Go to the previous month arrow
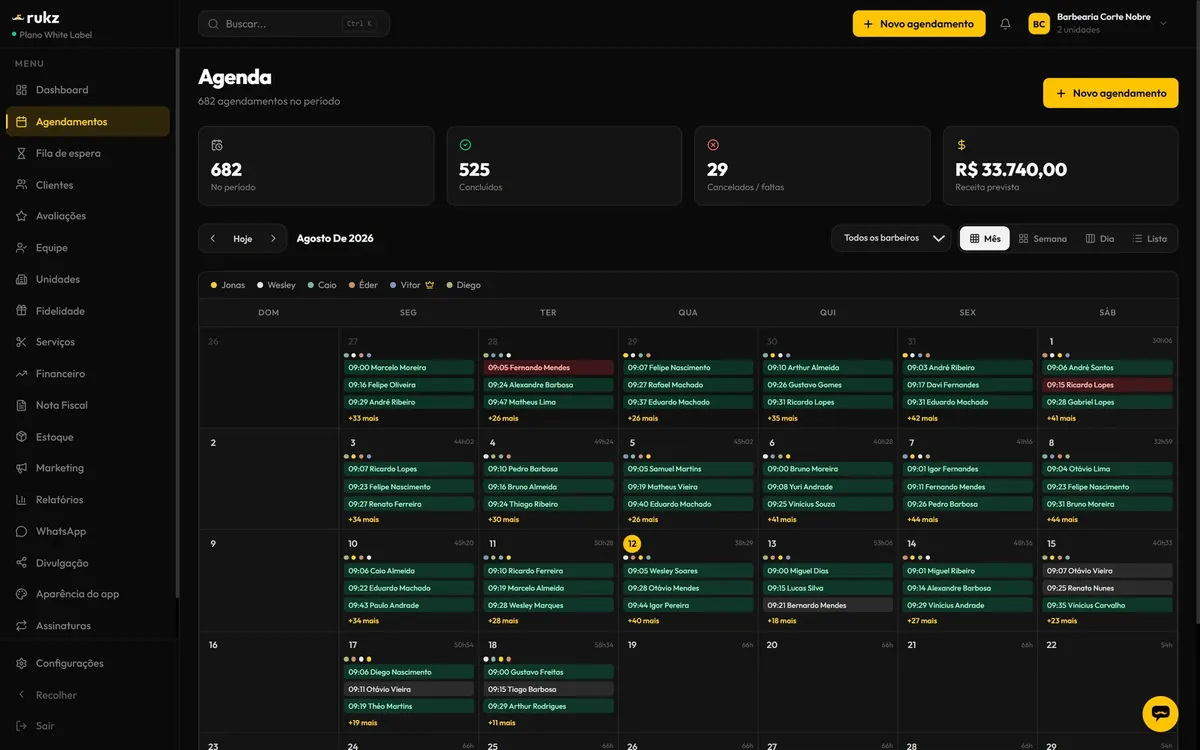The width and height of the screenshot is (1200, 750). (213, 239)
